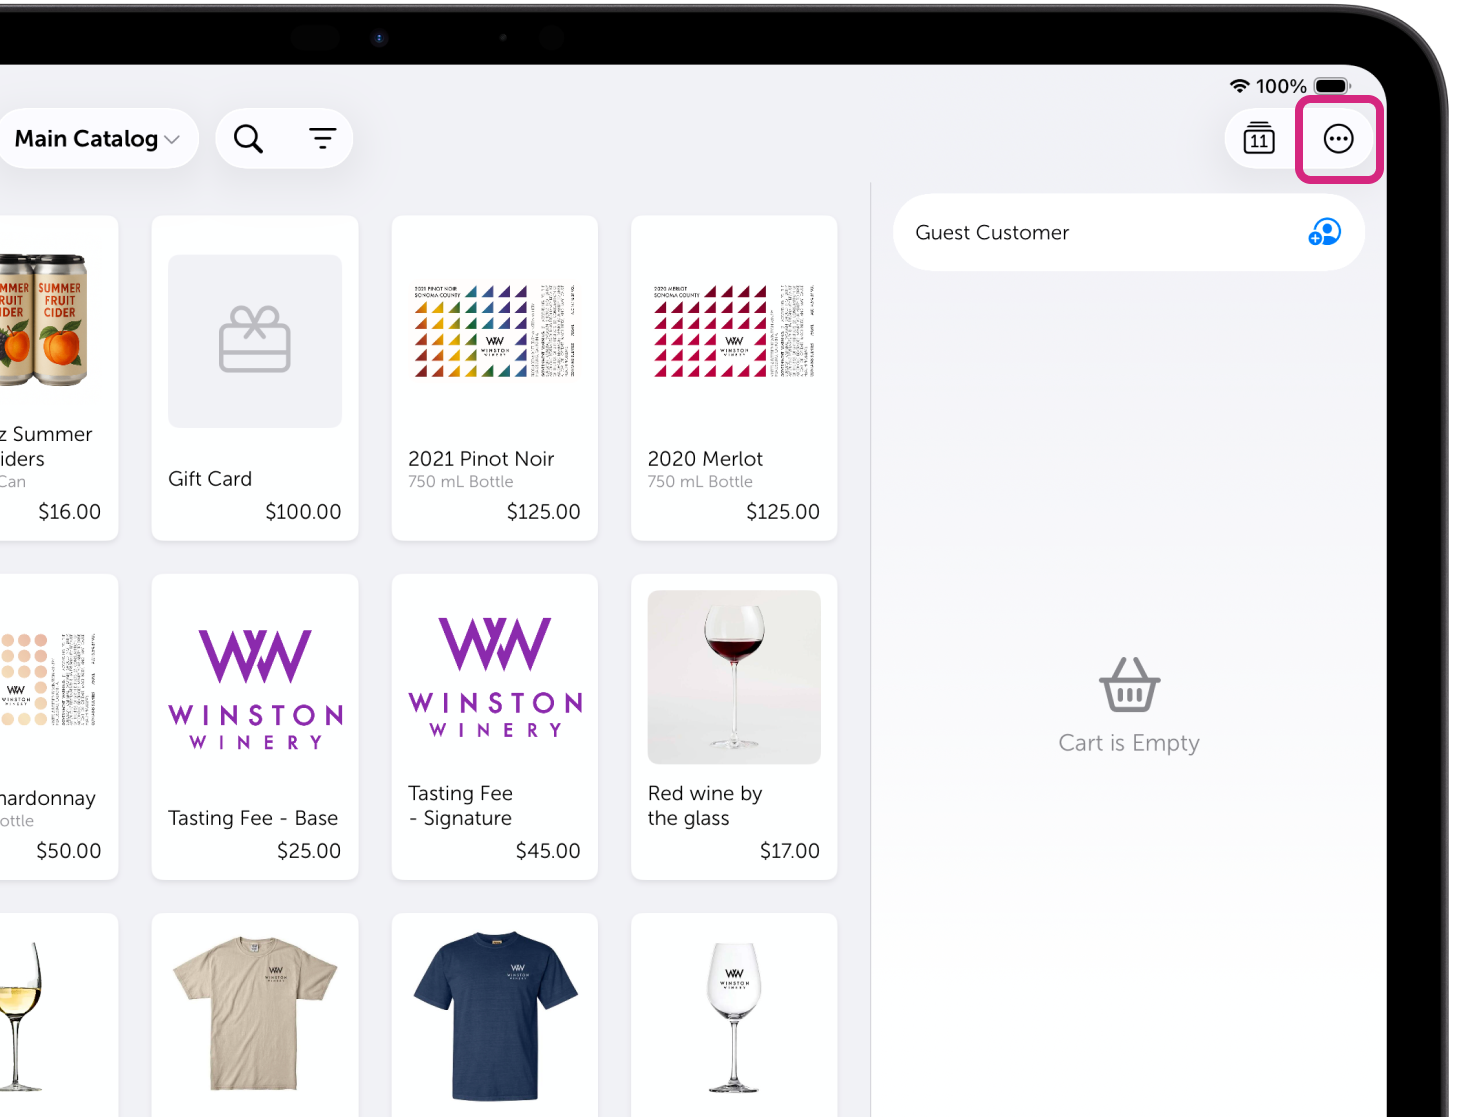The height and width of the screenshot is (1117, 1458).
Task: Select the Chardonnay bottle product card
Action: [58, 727]
